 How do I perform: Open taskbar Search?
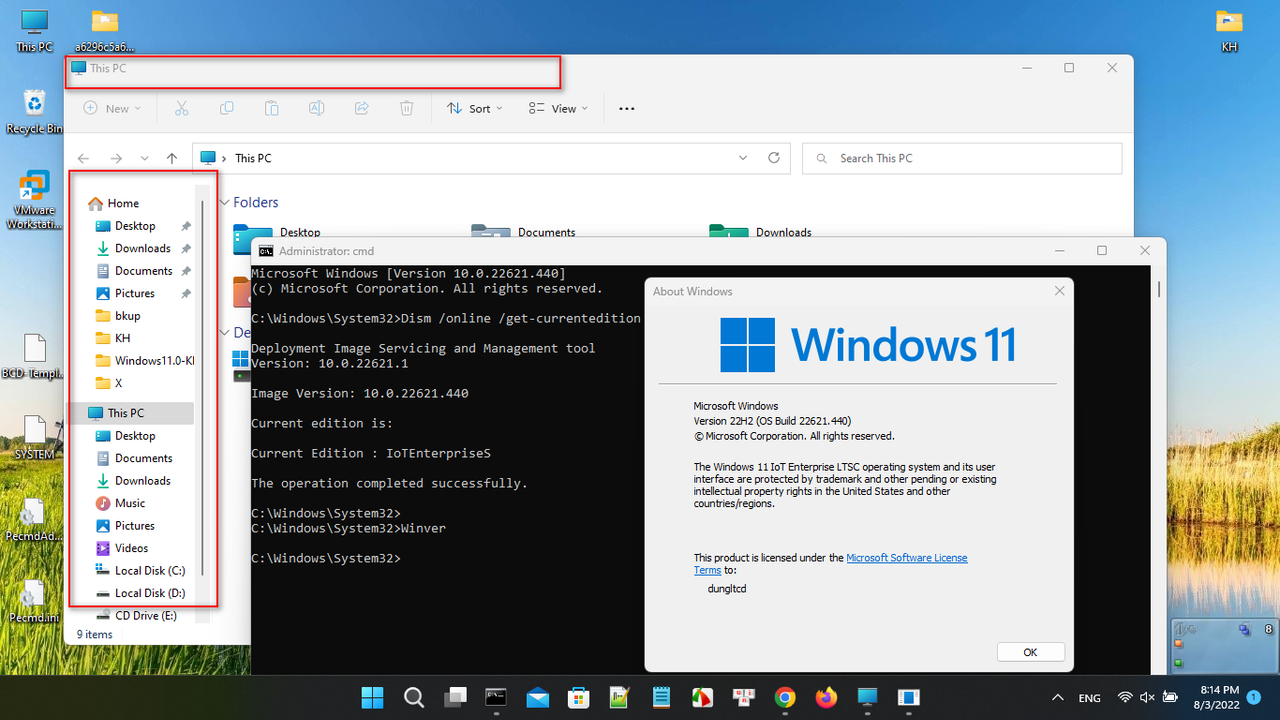point(413,697)
